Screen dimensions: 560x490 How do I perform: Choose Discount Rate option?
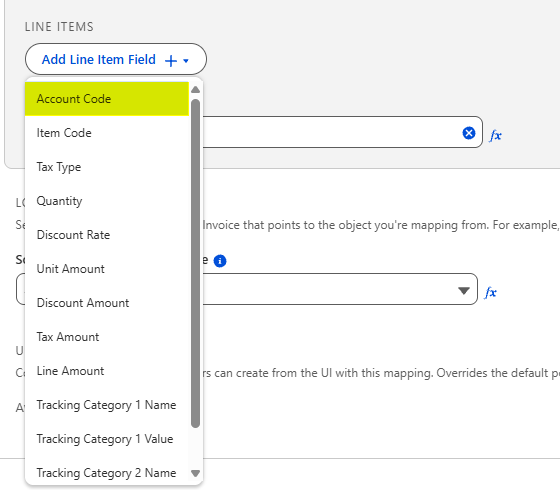[107, 235]
